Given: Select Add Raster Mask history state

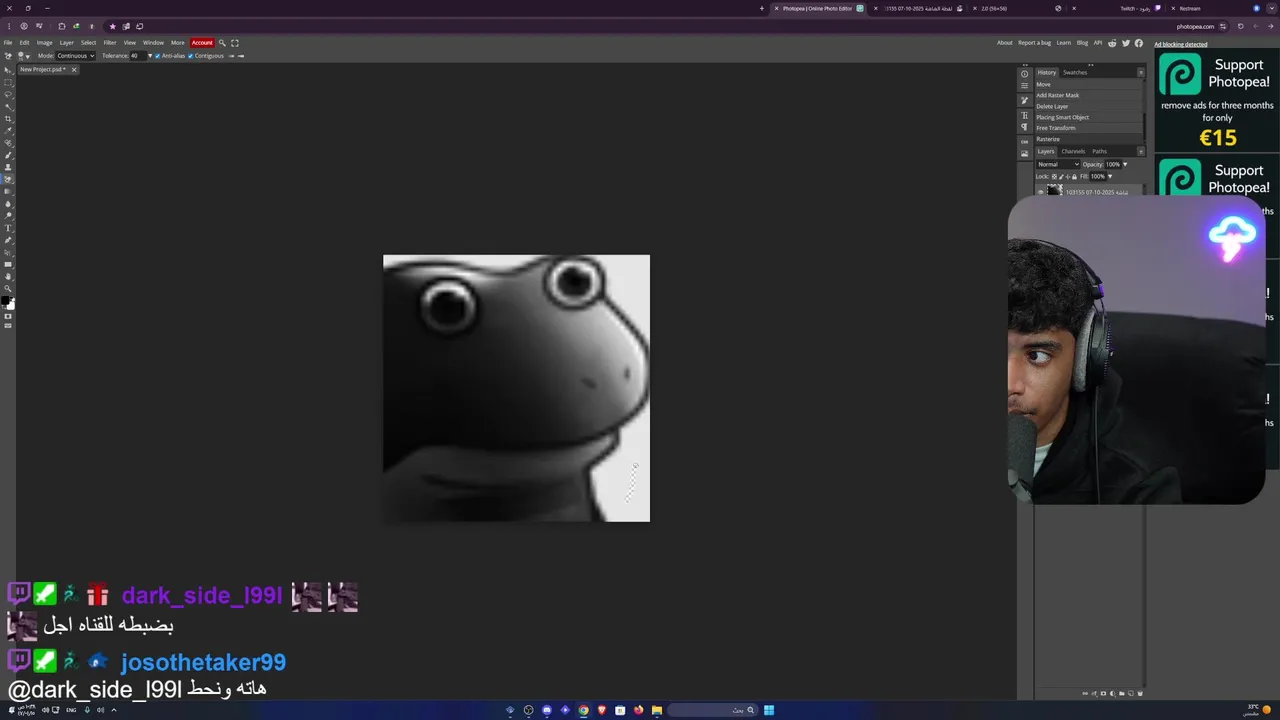Looking at the screenshot, I should (x=1088, y=95).
